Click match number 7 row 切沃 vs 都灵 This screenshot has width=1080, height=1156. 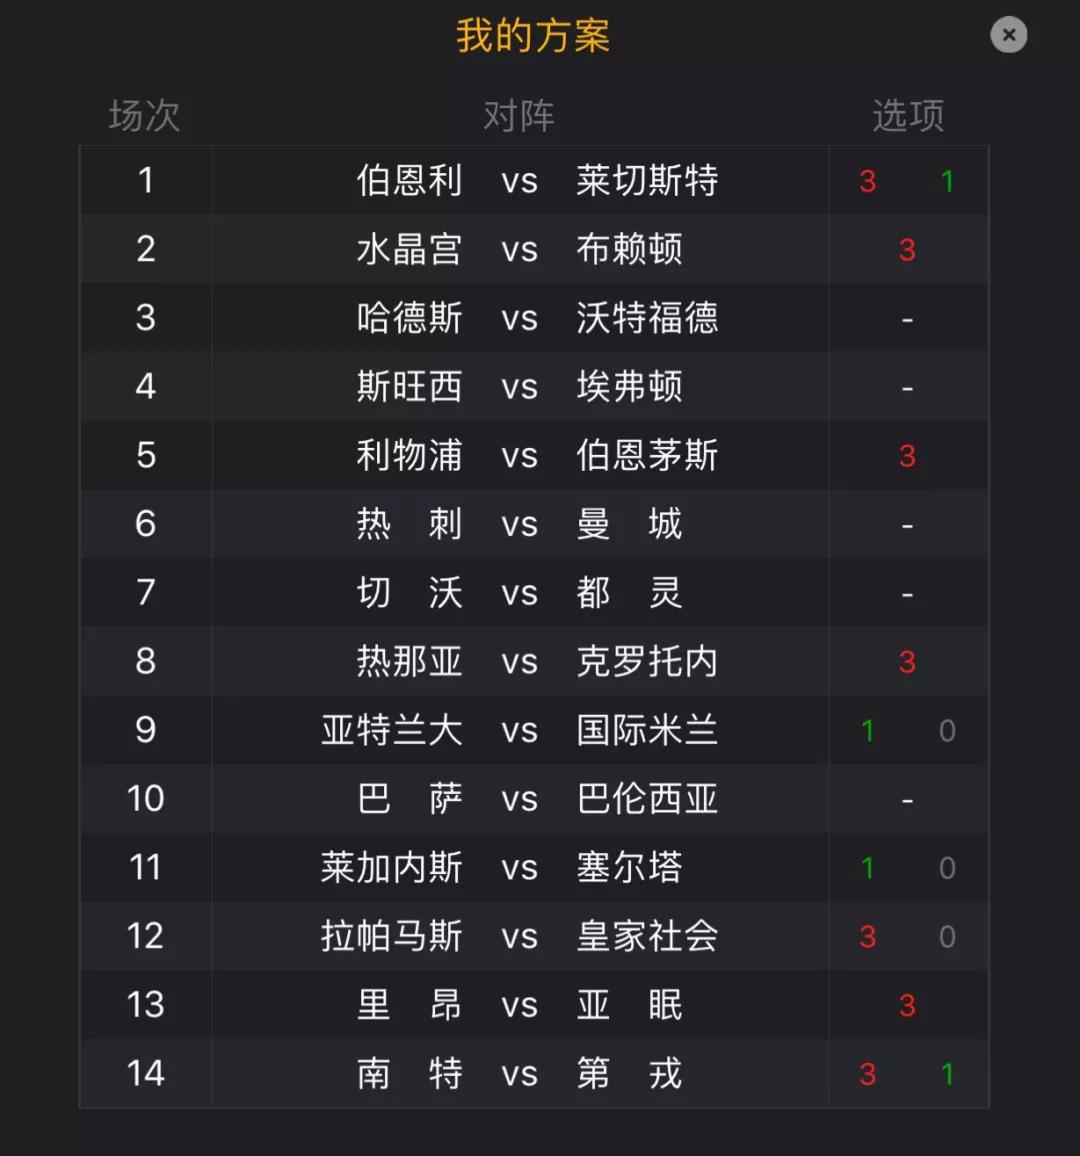pyautogui.click(x=534, y=593)
